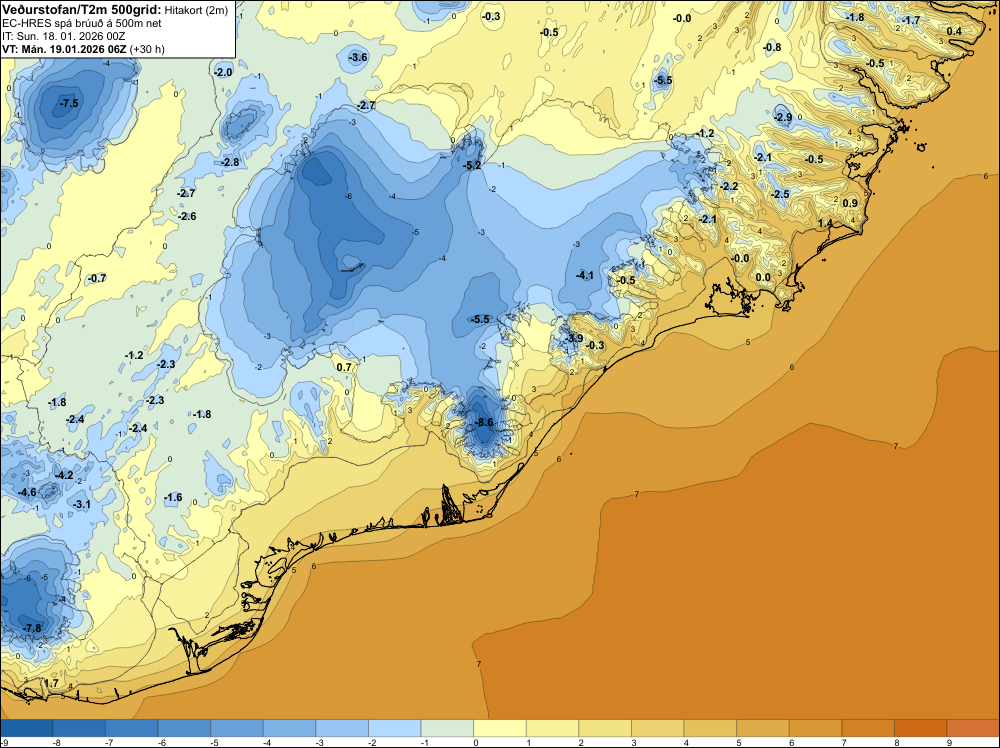
Task: Pick the legend swatch between 6 and 7
Action: [x=815, y=728]
